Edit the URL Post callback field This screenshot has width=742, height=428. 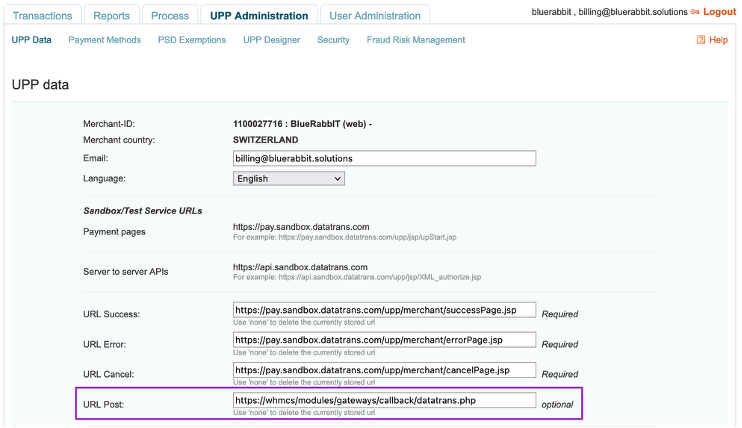(384, 400)
